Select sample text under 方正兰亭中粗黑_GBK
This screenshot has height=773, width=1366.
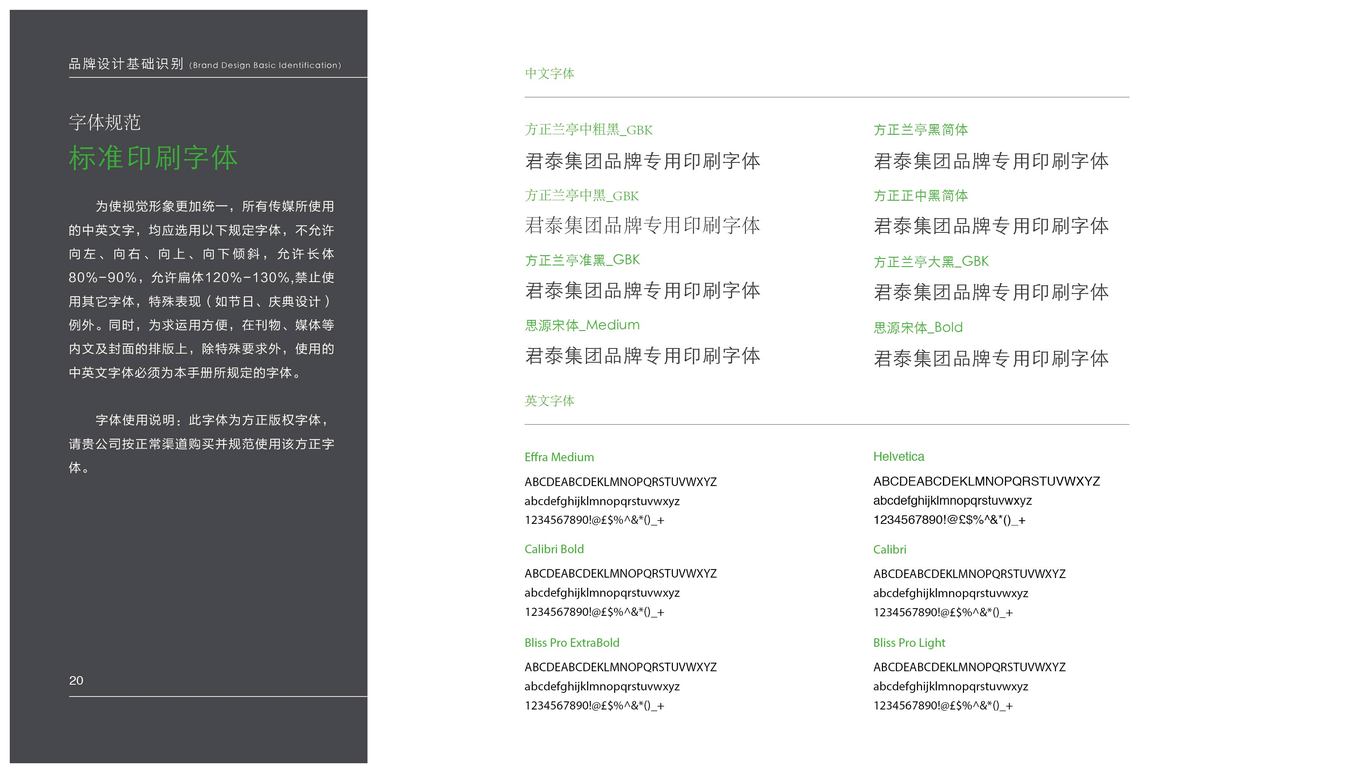tap(643, 161)
